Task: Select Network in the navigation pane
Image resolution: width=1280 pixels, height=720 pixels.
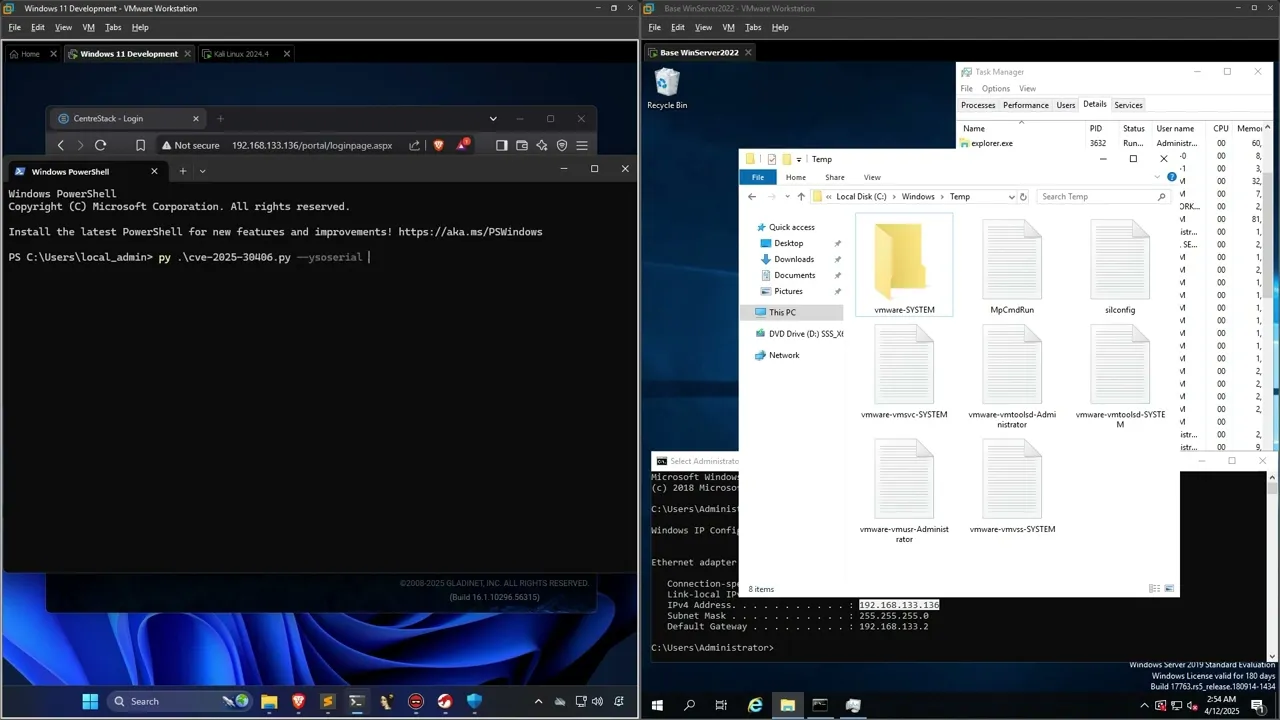Action: pos(784,355)
